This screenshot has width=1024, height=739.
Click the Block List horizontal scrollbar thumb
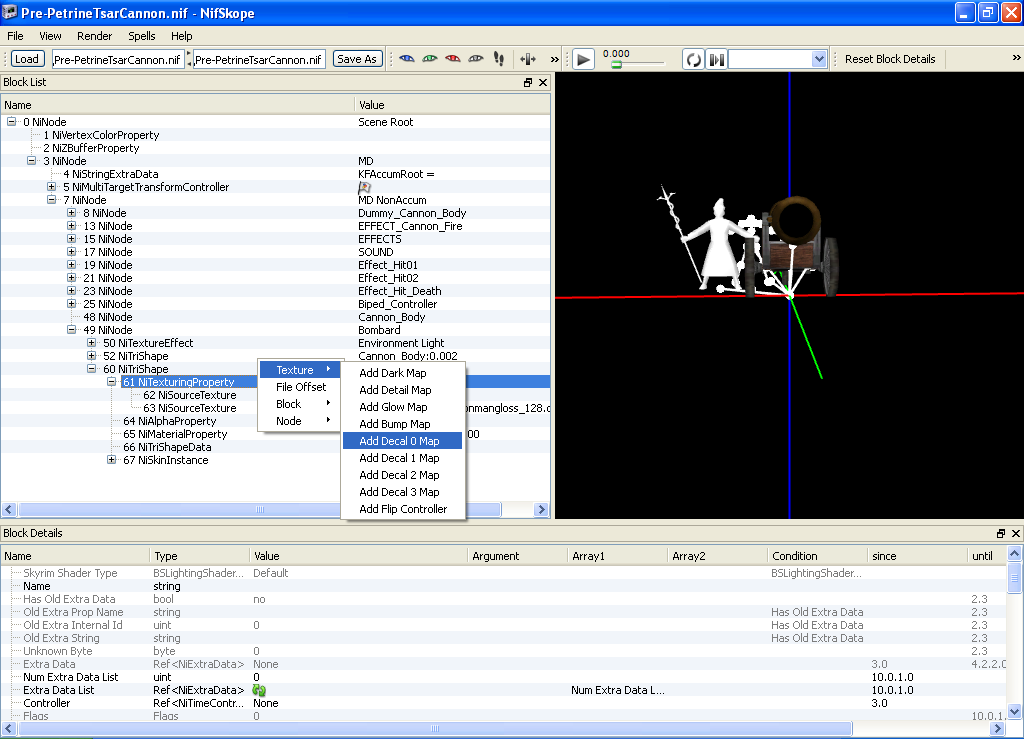[260, 509]
